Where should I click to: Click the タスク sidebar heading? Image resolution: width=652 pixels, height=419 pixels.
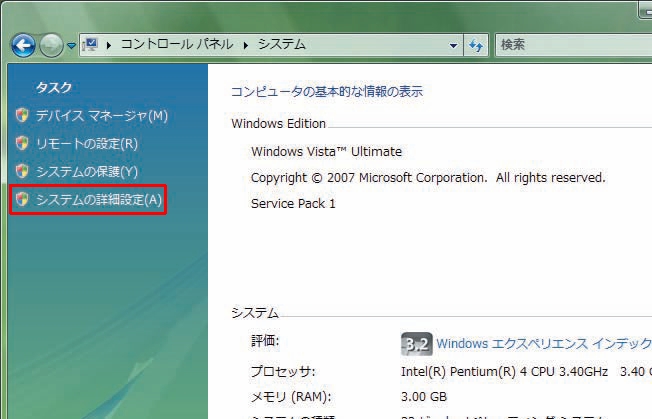click(54, 87)
